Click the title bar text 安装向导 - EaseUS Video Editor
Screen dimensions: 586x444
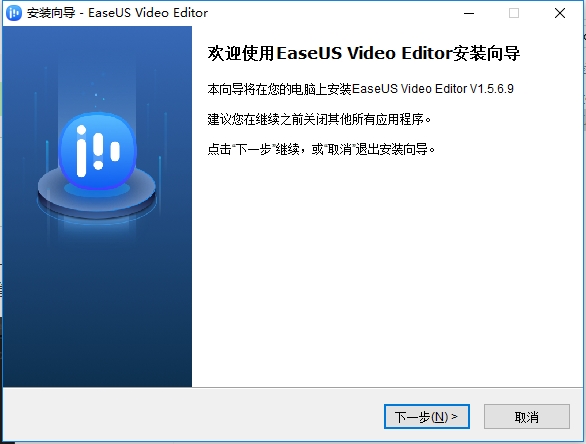[117, 13]
